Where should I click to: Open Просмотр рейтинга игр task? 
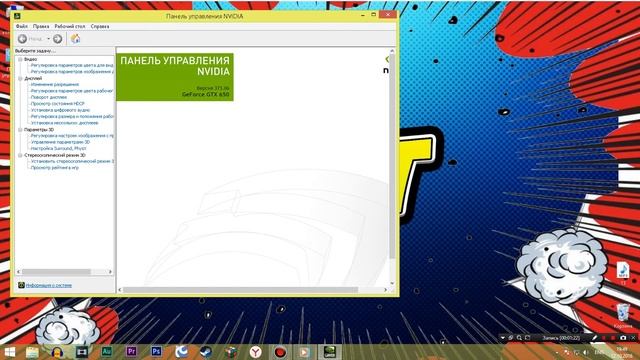click(55, 167)
